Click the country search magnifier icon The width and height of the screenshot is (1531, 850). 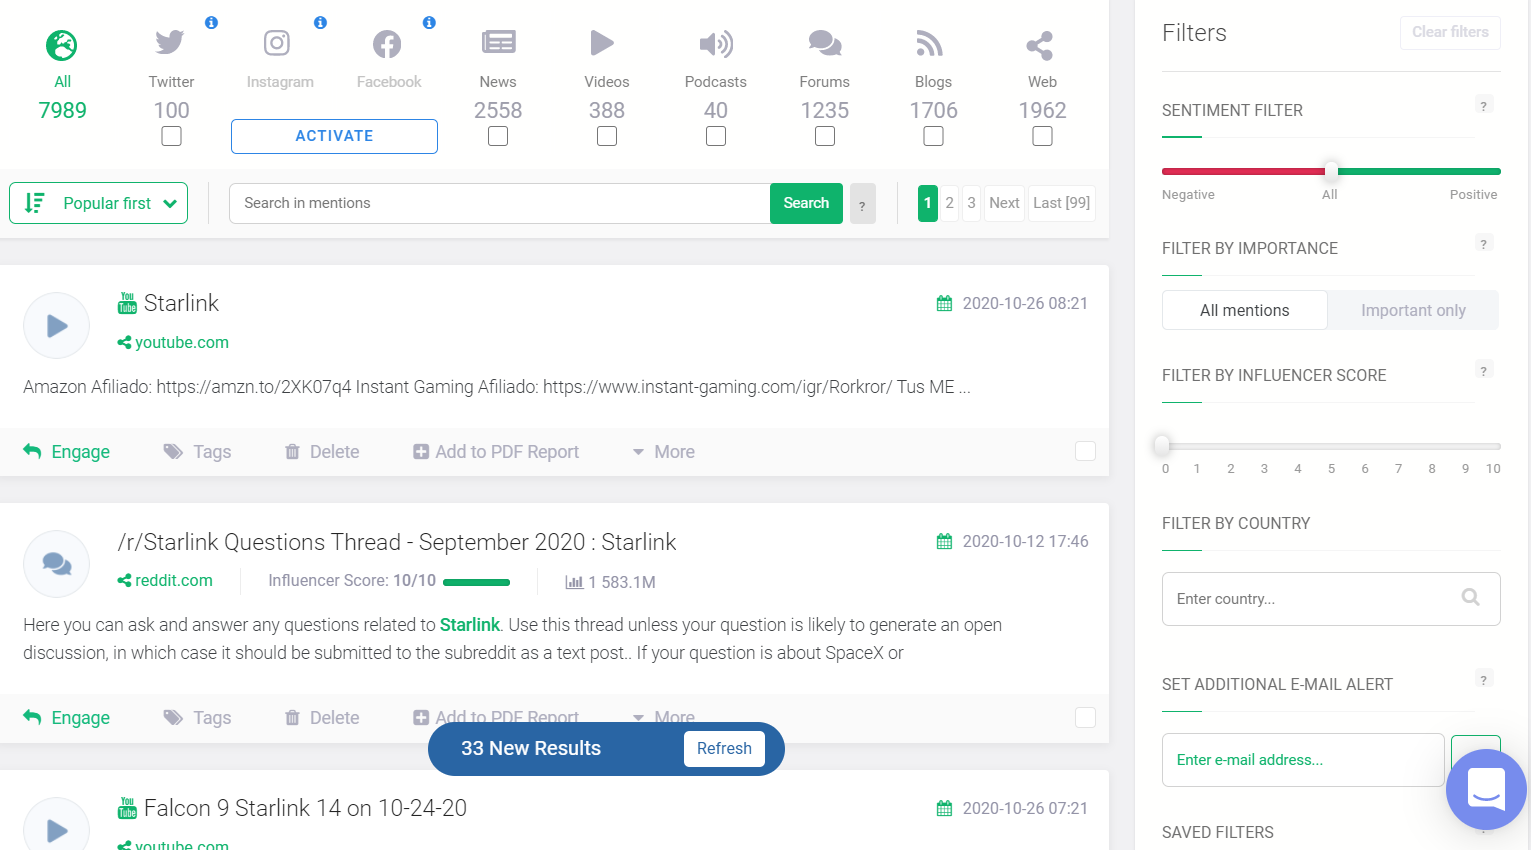point(1470,597)
